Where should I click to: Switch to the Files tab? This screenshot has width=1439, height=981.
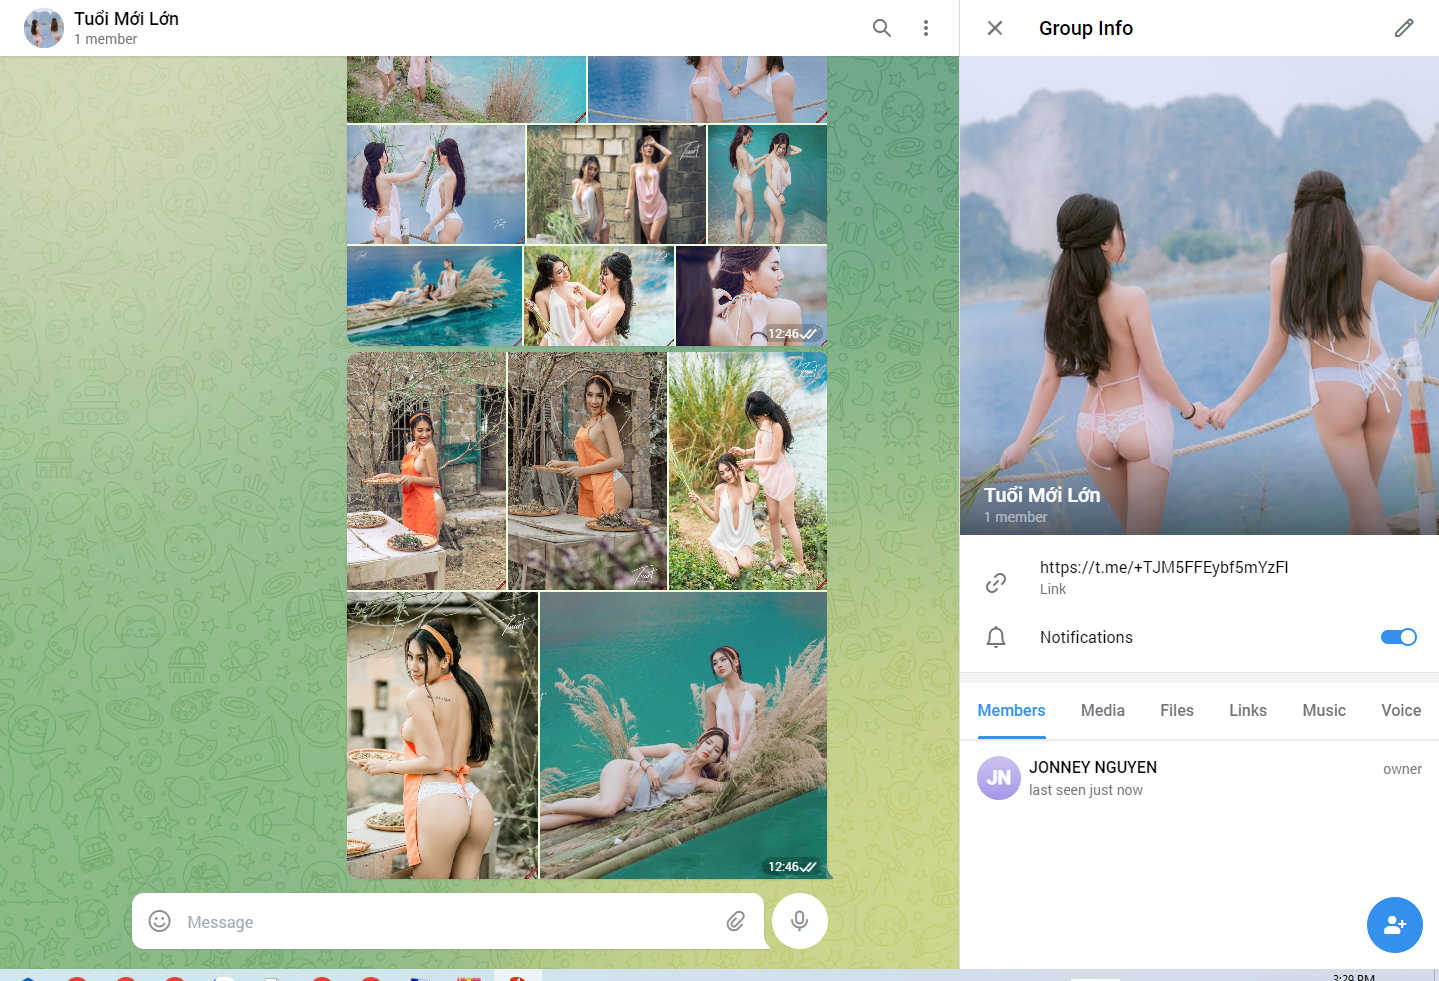pyautogui.click(x=1176, y=710)
